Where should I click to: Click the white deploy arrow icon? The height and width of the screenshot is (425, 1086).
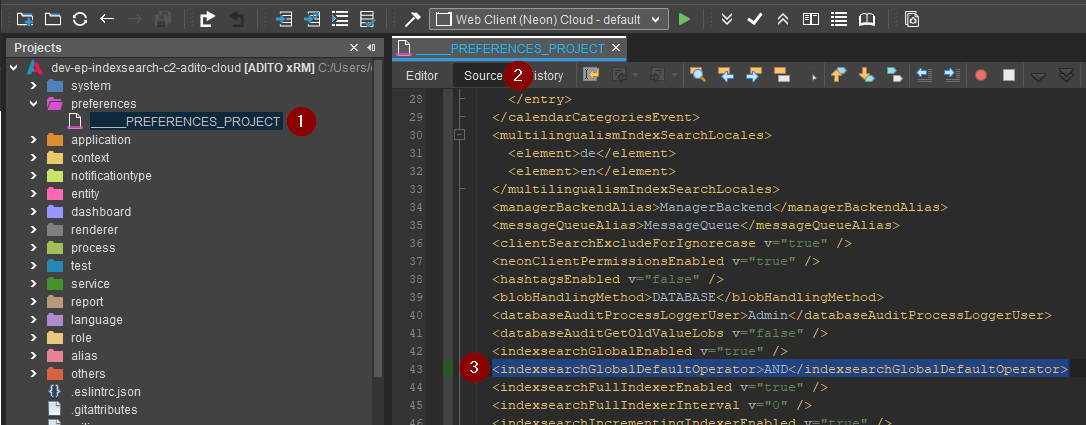coord(207,19)
